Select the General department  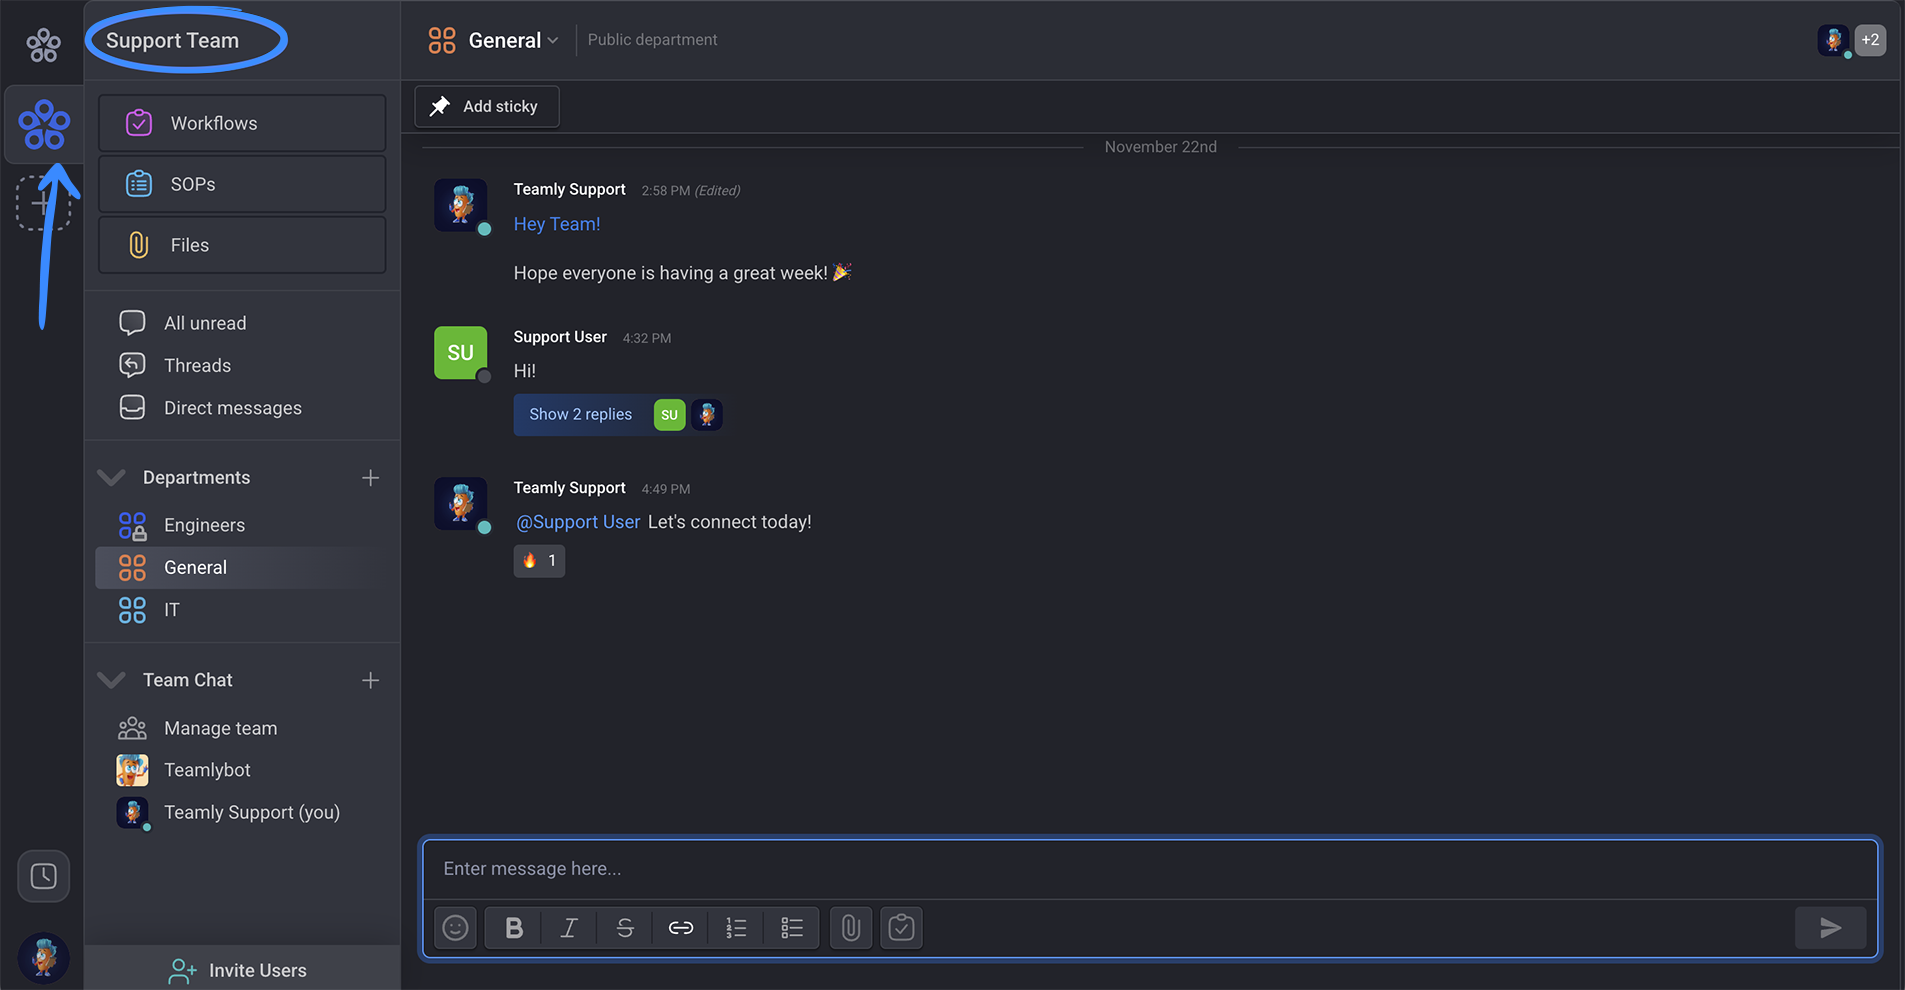point(242,567)
